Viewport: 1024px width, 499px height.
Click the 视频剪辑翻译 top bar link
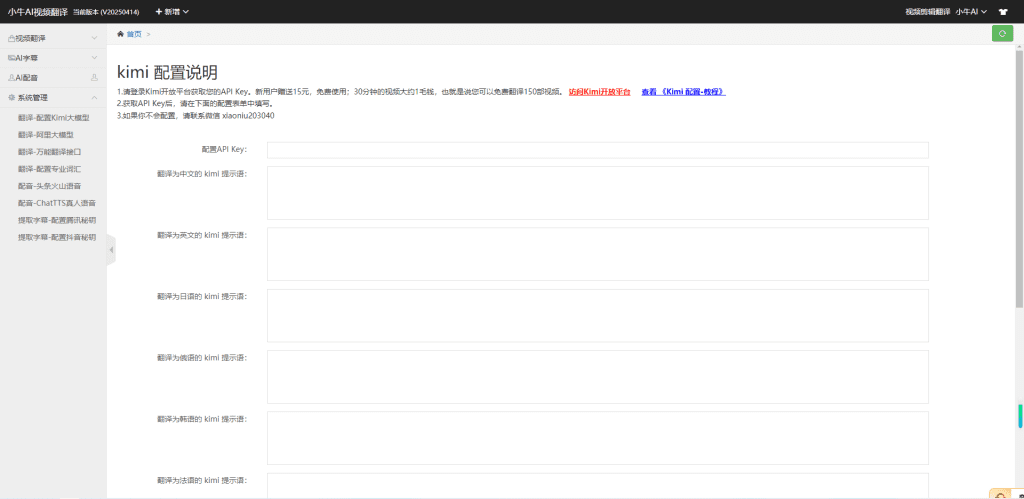927,11
